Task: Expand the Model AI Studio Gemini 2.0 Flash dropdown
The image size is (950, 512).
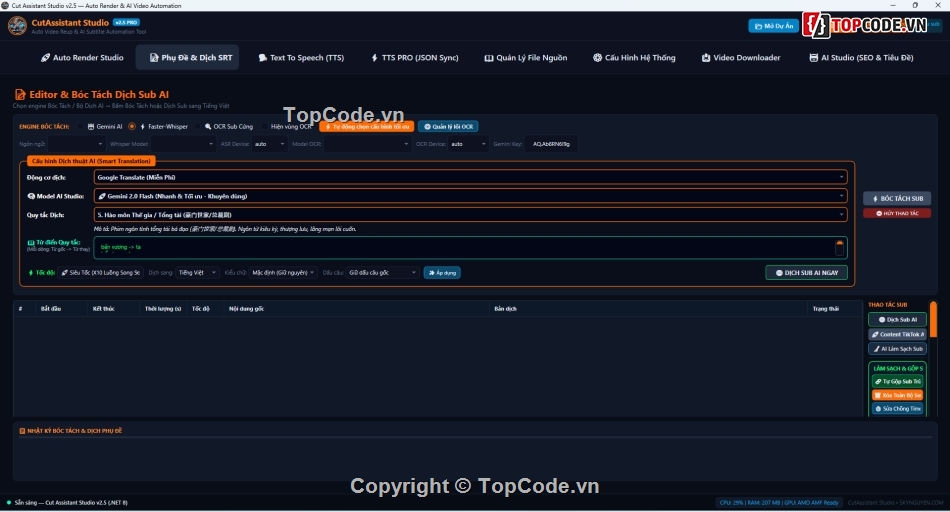Action: tap(470, 196)
